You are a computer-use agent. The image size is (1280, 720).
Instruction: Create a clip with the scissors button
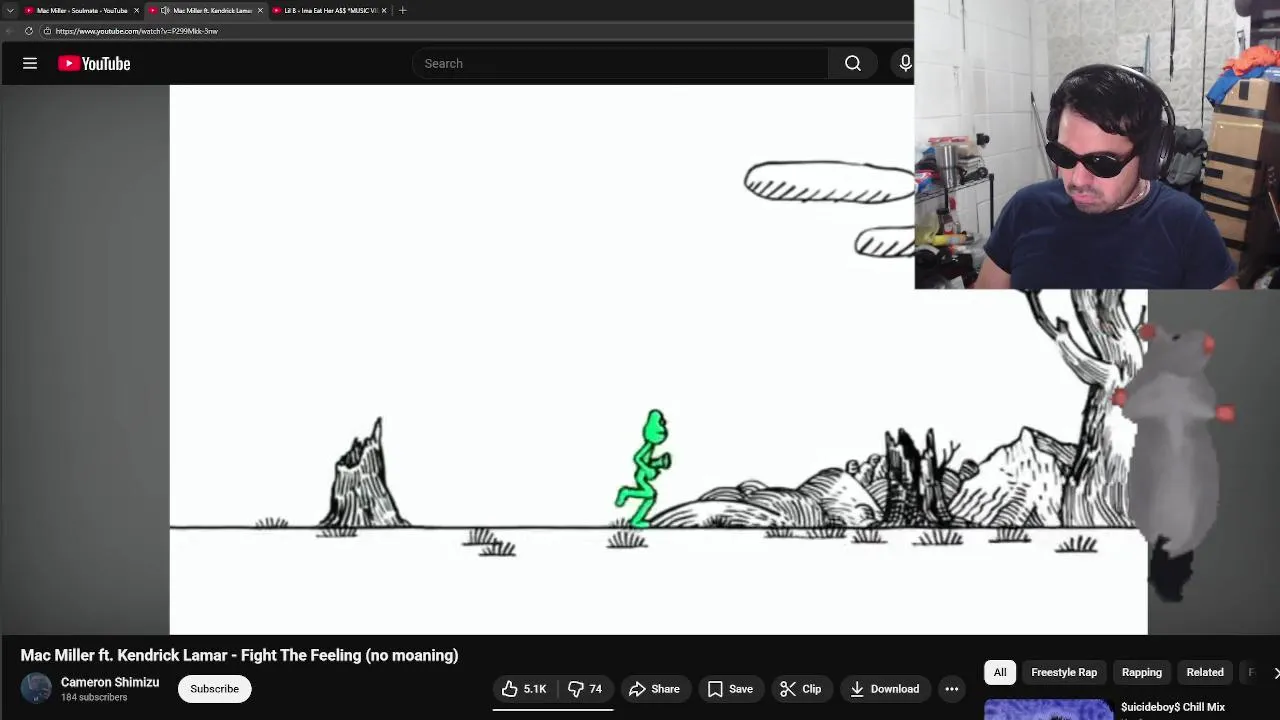800,689
